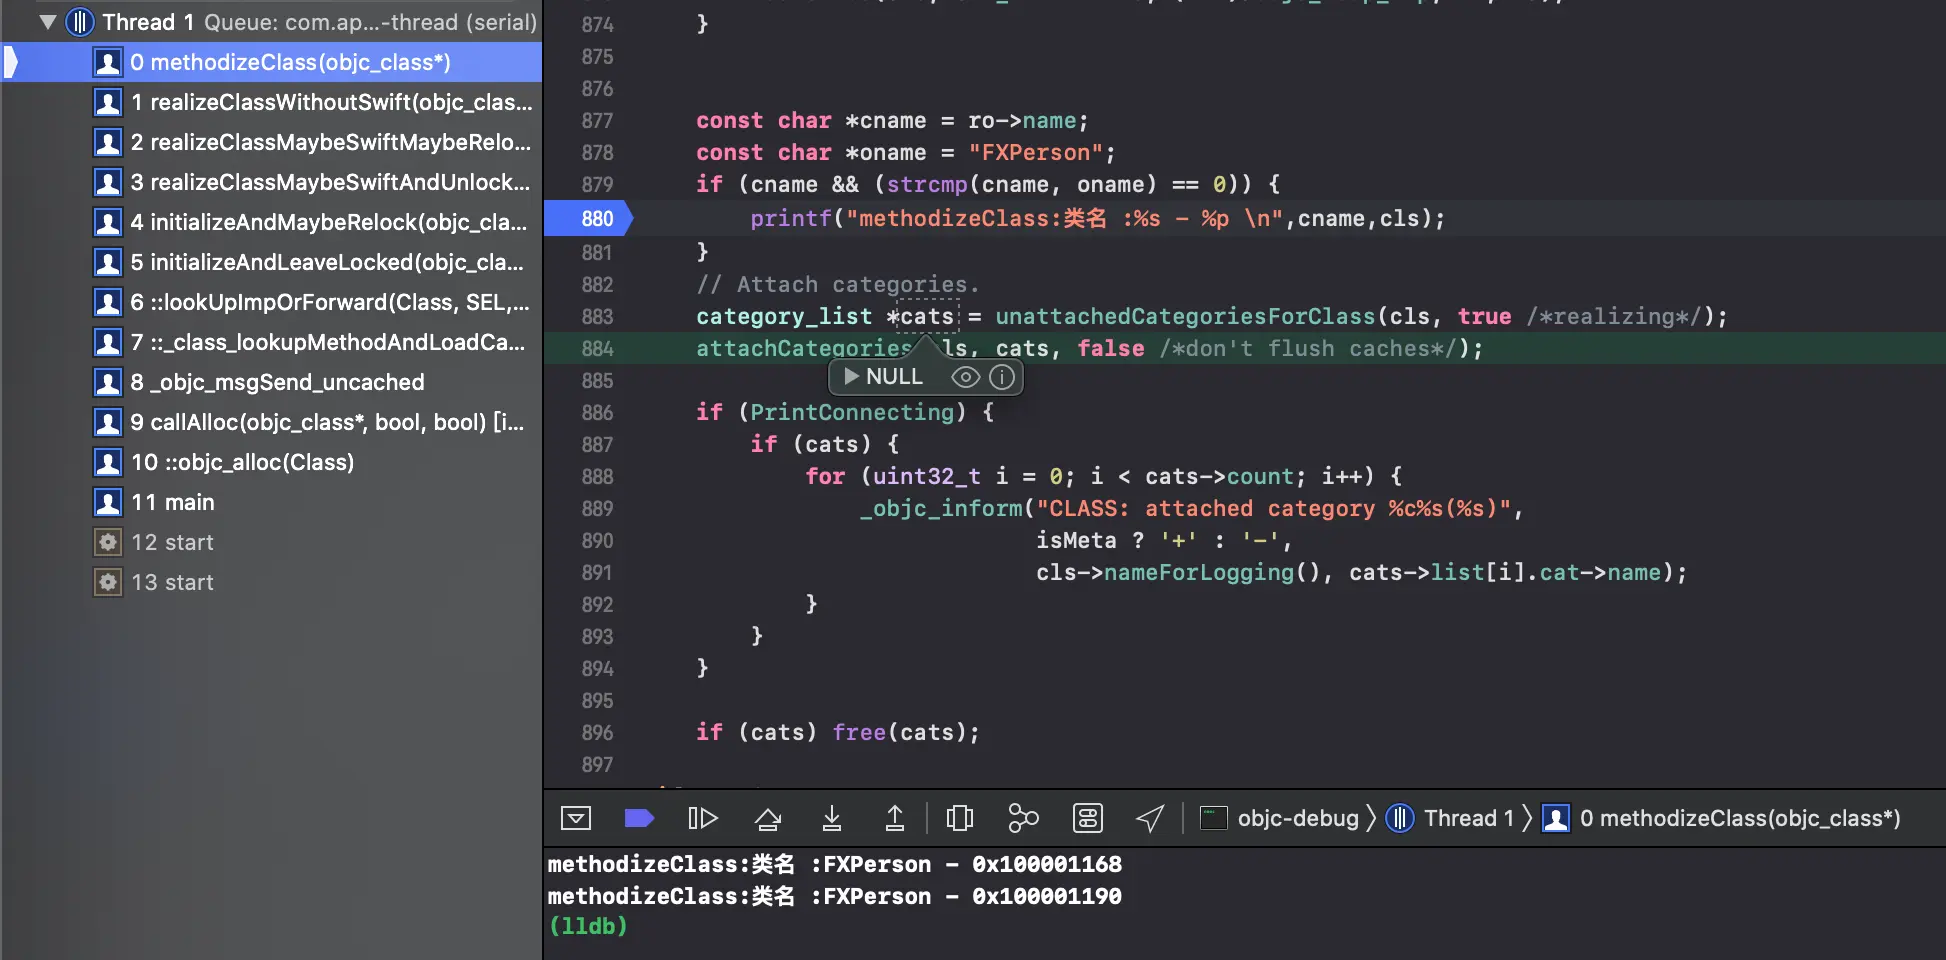Click the gear system-frame icon beside frame 13 start
1946x960 pixels.
coord(108,582)
